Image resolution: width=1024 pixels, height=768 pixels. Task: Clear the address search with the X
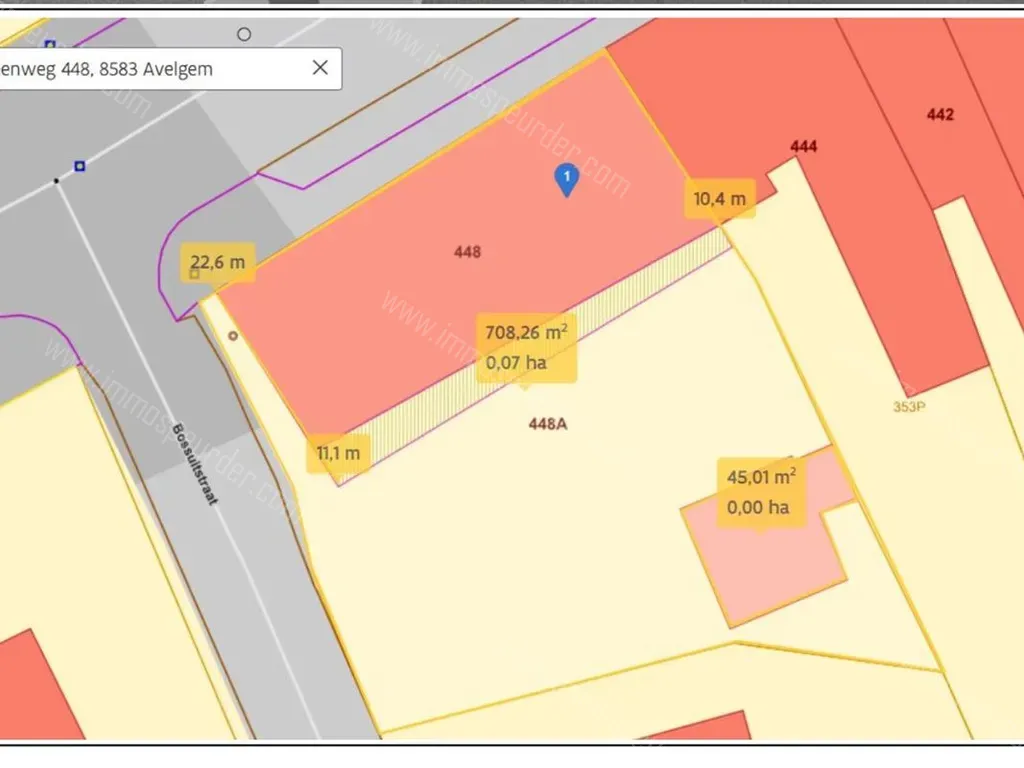pyautogui.click(x=320, y=68)
